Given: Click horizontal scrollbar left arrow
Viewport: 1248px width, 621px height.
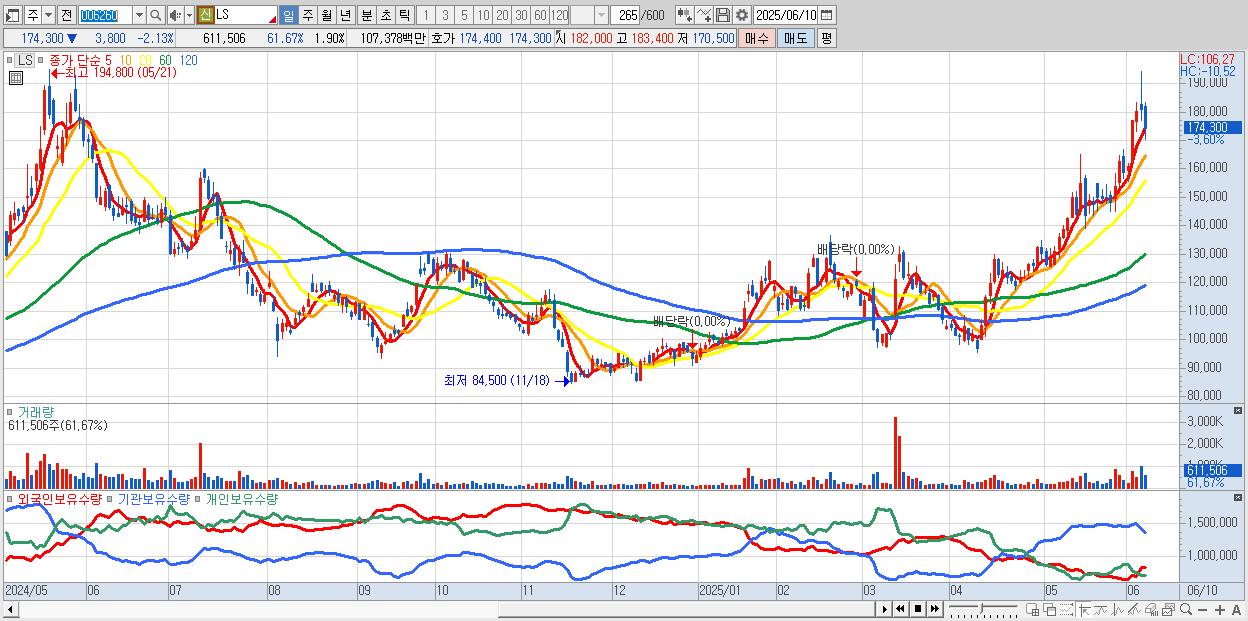Looking at the screenshot, I should point(11,609).
